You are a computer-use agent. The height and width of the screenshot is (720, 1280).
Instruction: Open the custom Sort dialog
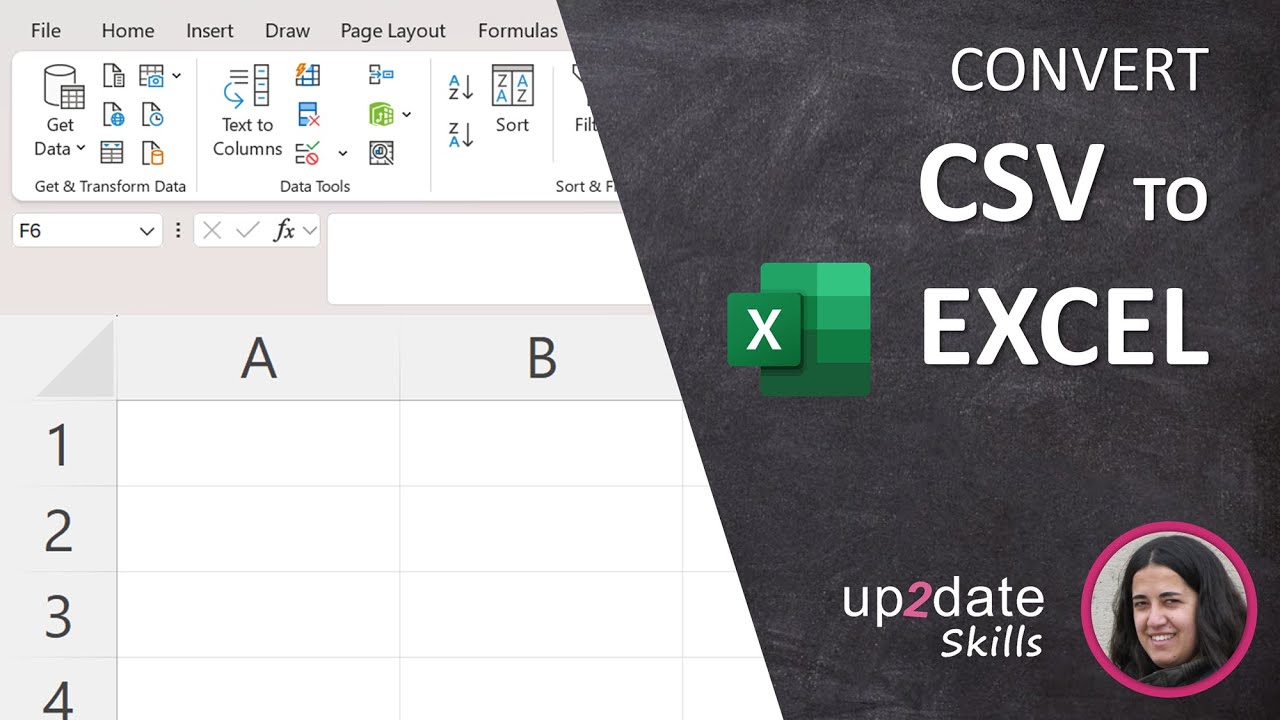512,100
